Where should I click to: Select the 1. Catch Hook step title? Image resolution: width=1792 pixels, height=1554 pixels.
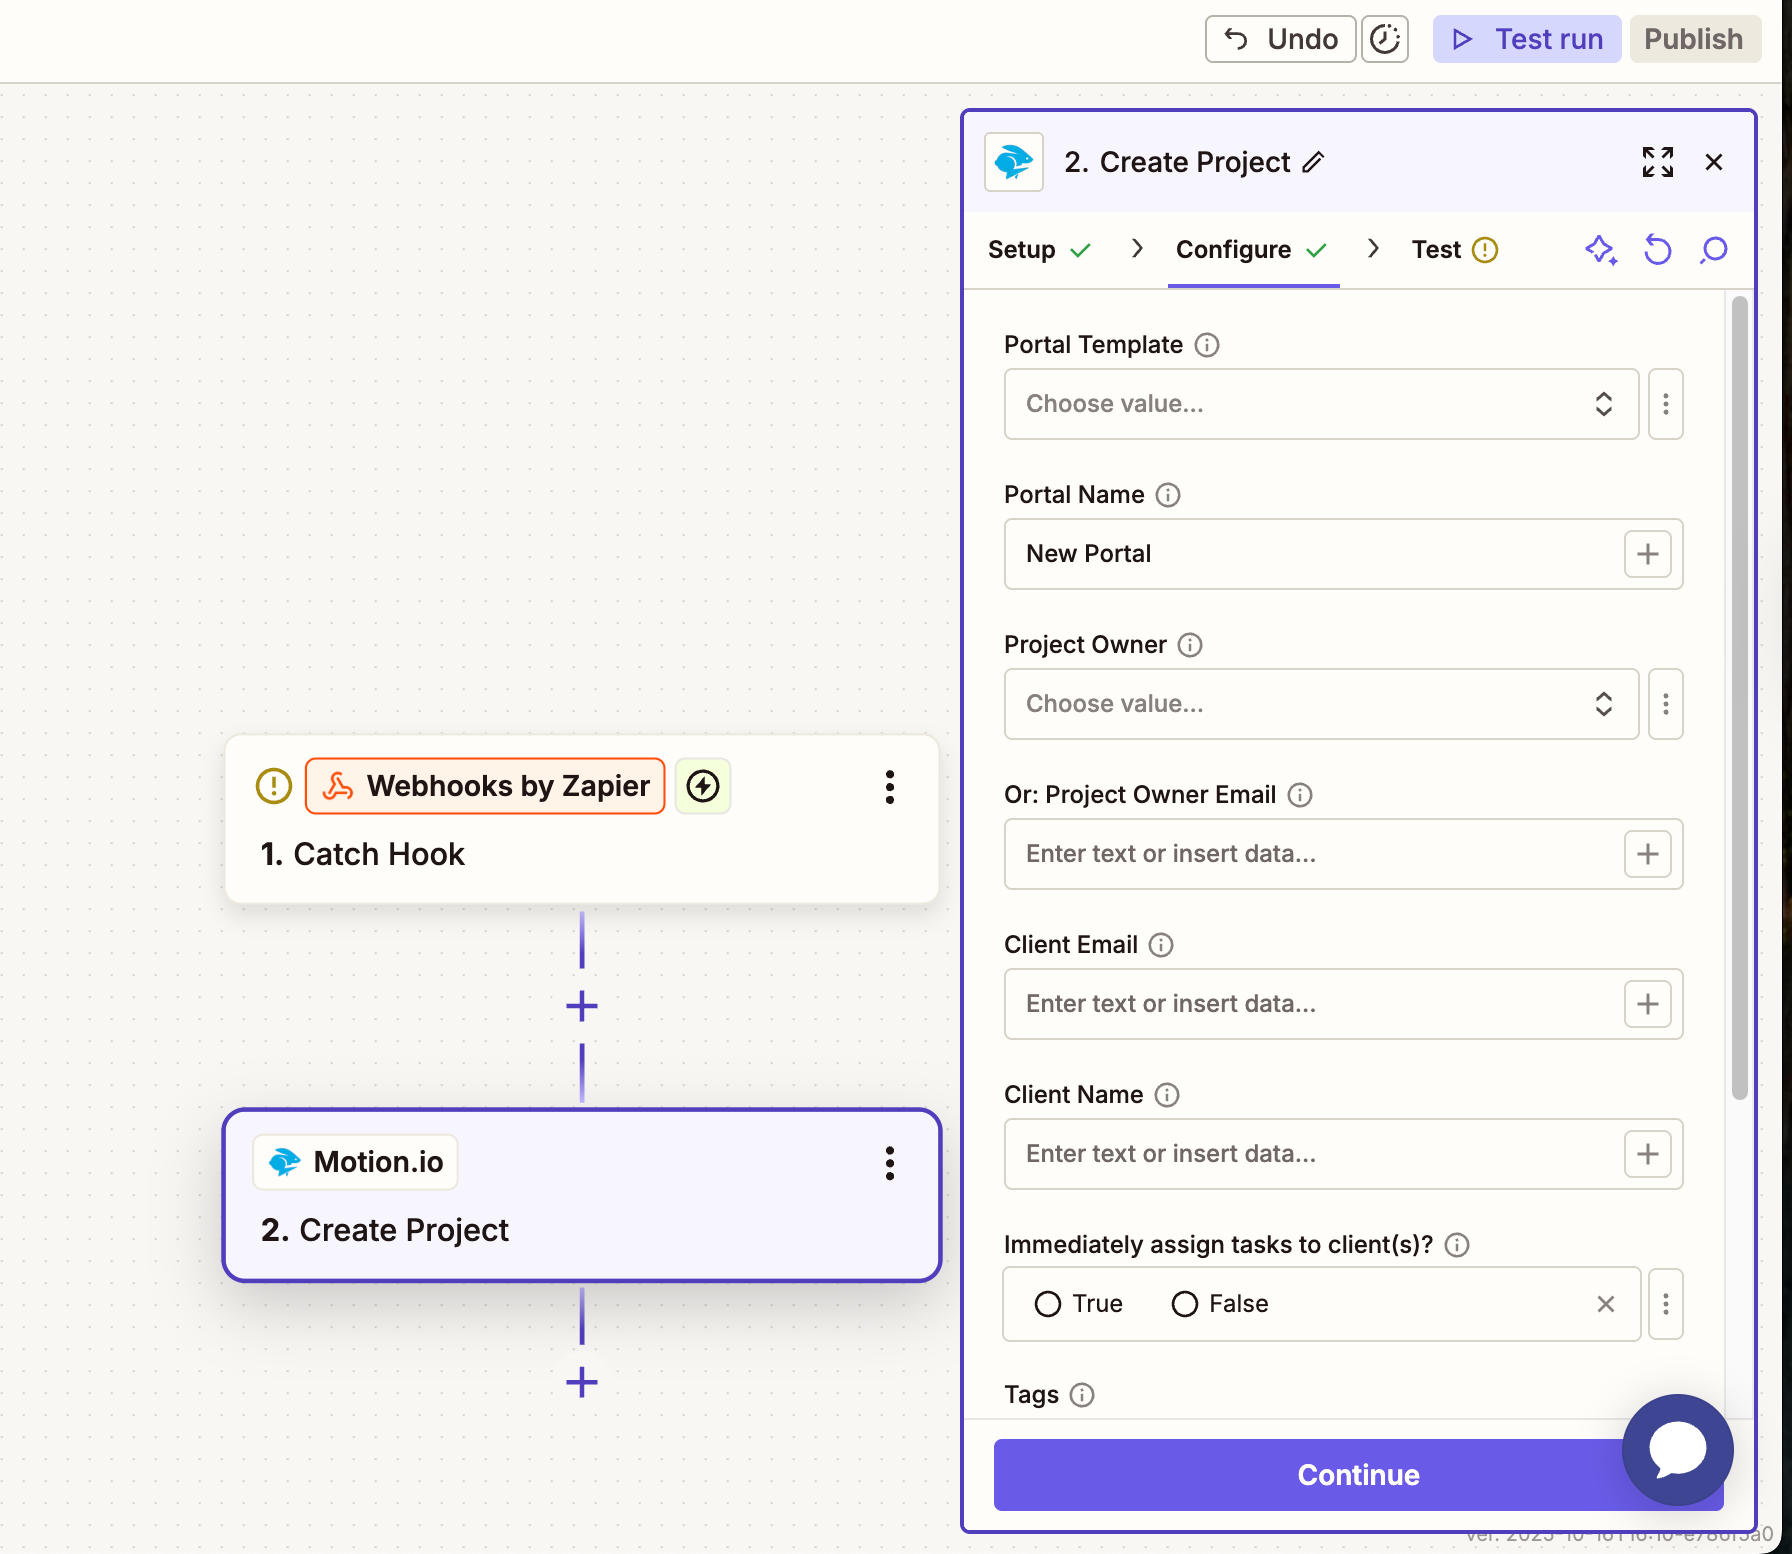click(x=362, y=854)
